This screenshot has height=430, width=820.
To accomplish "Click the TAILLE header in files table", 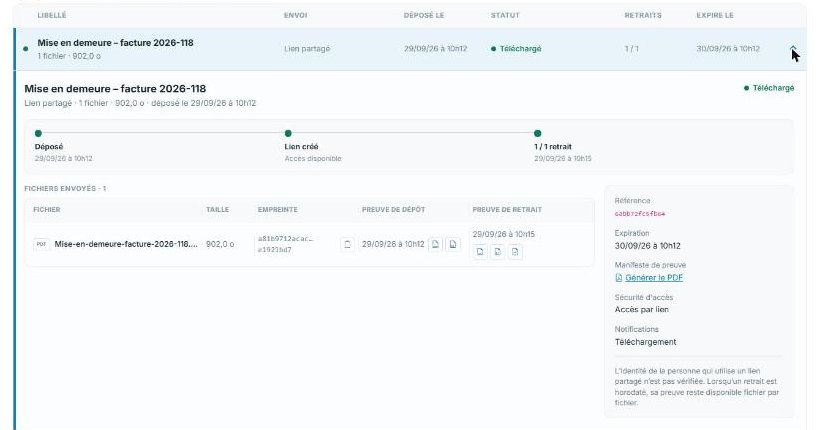I will [x=218, y=209].
